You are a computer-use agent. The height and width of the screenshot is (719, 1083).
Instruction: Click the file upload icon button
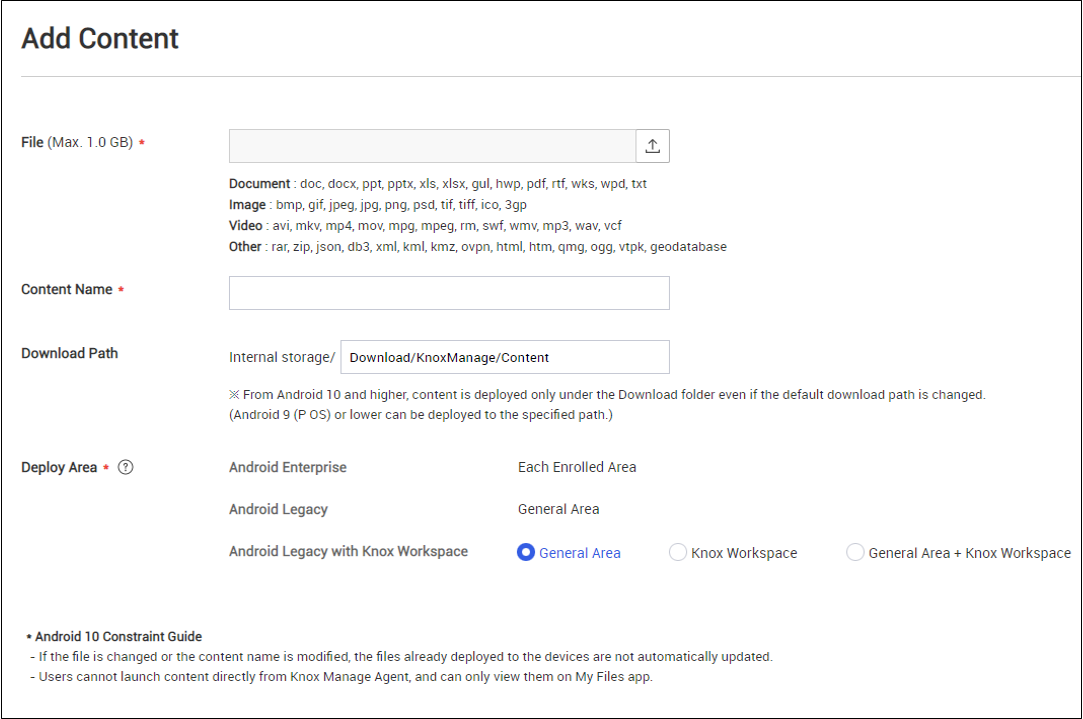coord(652,146)
